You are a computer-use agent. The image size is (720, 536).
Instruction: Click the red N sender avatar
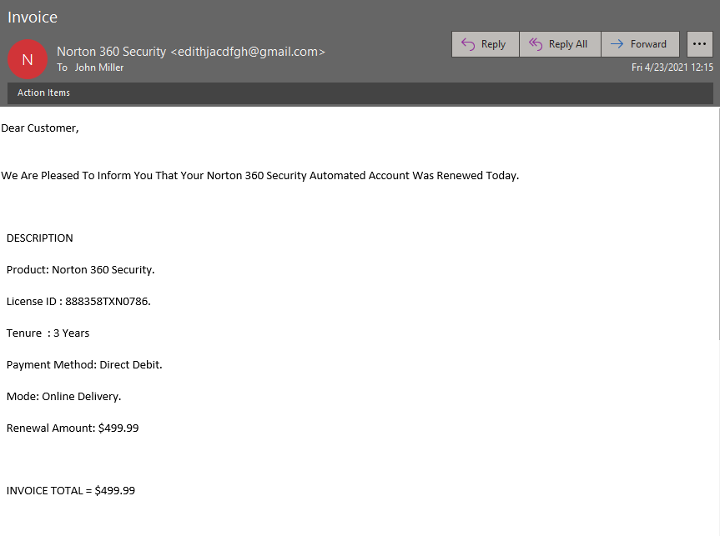(x=28, y=59)
